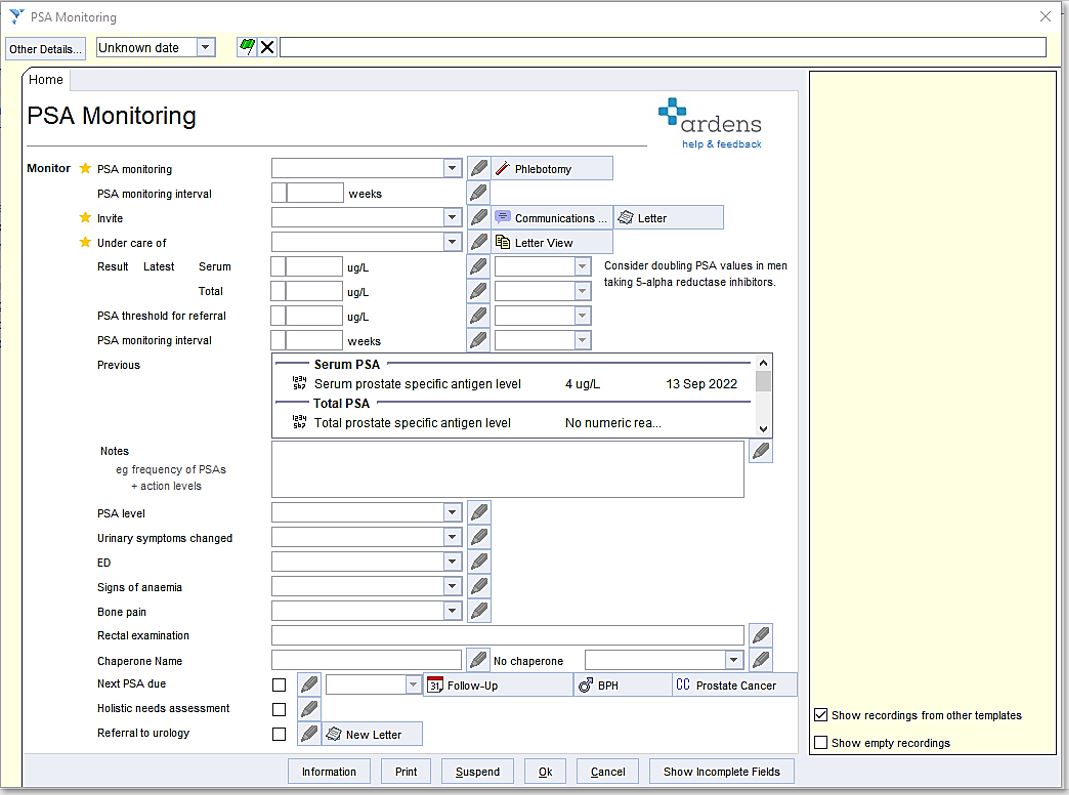
Task: Click the pencil icon on Under care of row
Action: (x=479, y=242)
